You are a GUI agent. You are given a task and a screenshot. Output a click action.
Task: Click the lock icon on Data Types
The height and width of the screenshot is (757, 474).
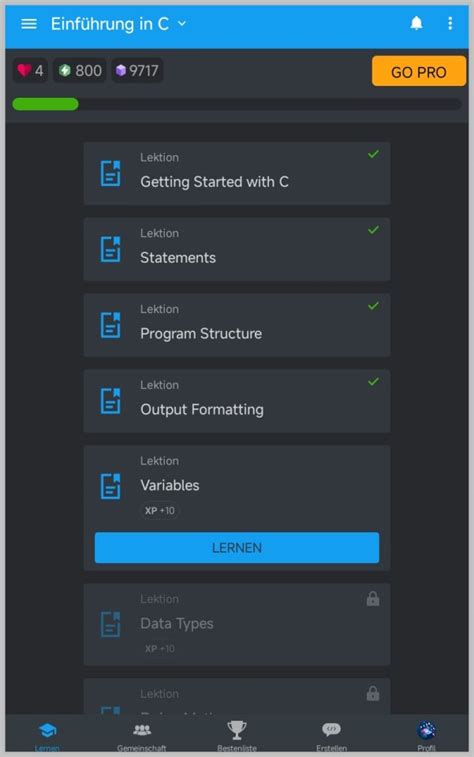pyautogui.click(x=373, y=599)
